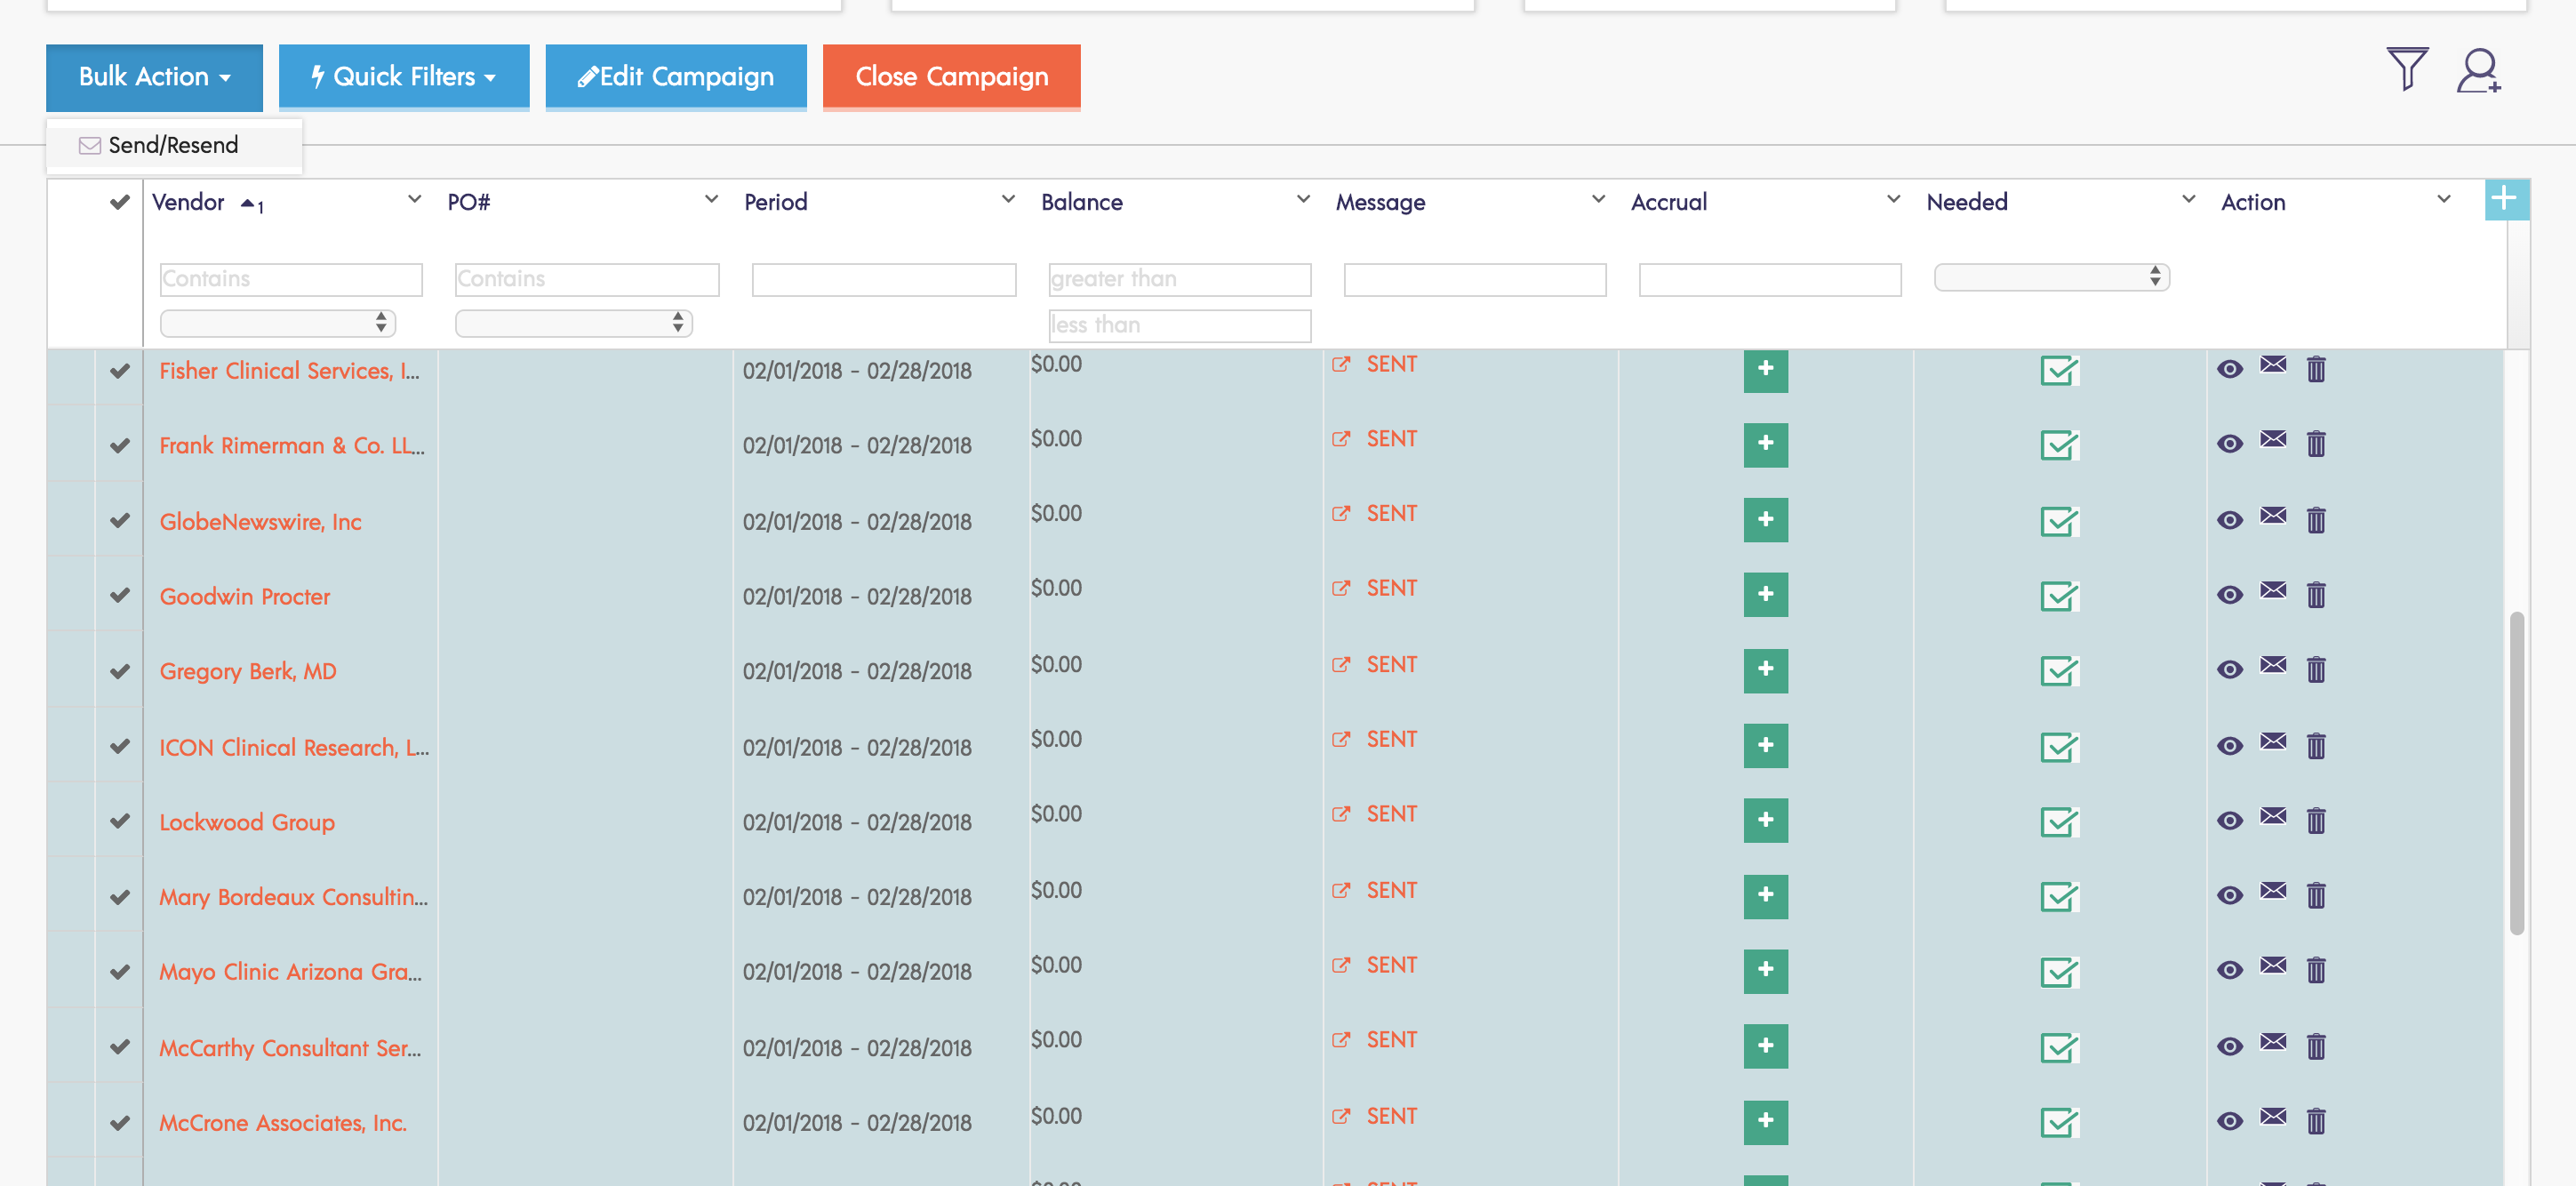Open the ICON Clinical Research vendor link
The width and height of the screenshot is (2576, 1186).
293,747
